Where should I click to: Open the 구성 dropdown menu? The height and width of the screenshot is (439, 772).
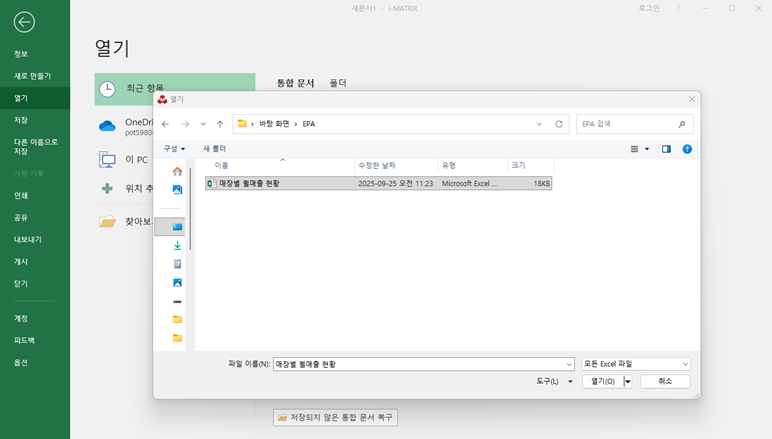(x=174, y=149)
